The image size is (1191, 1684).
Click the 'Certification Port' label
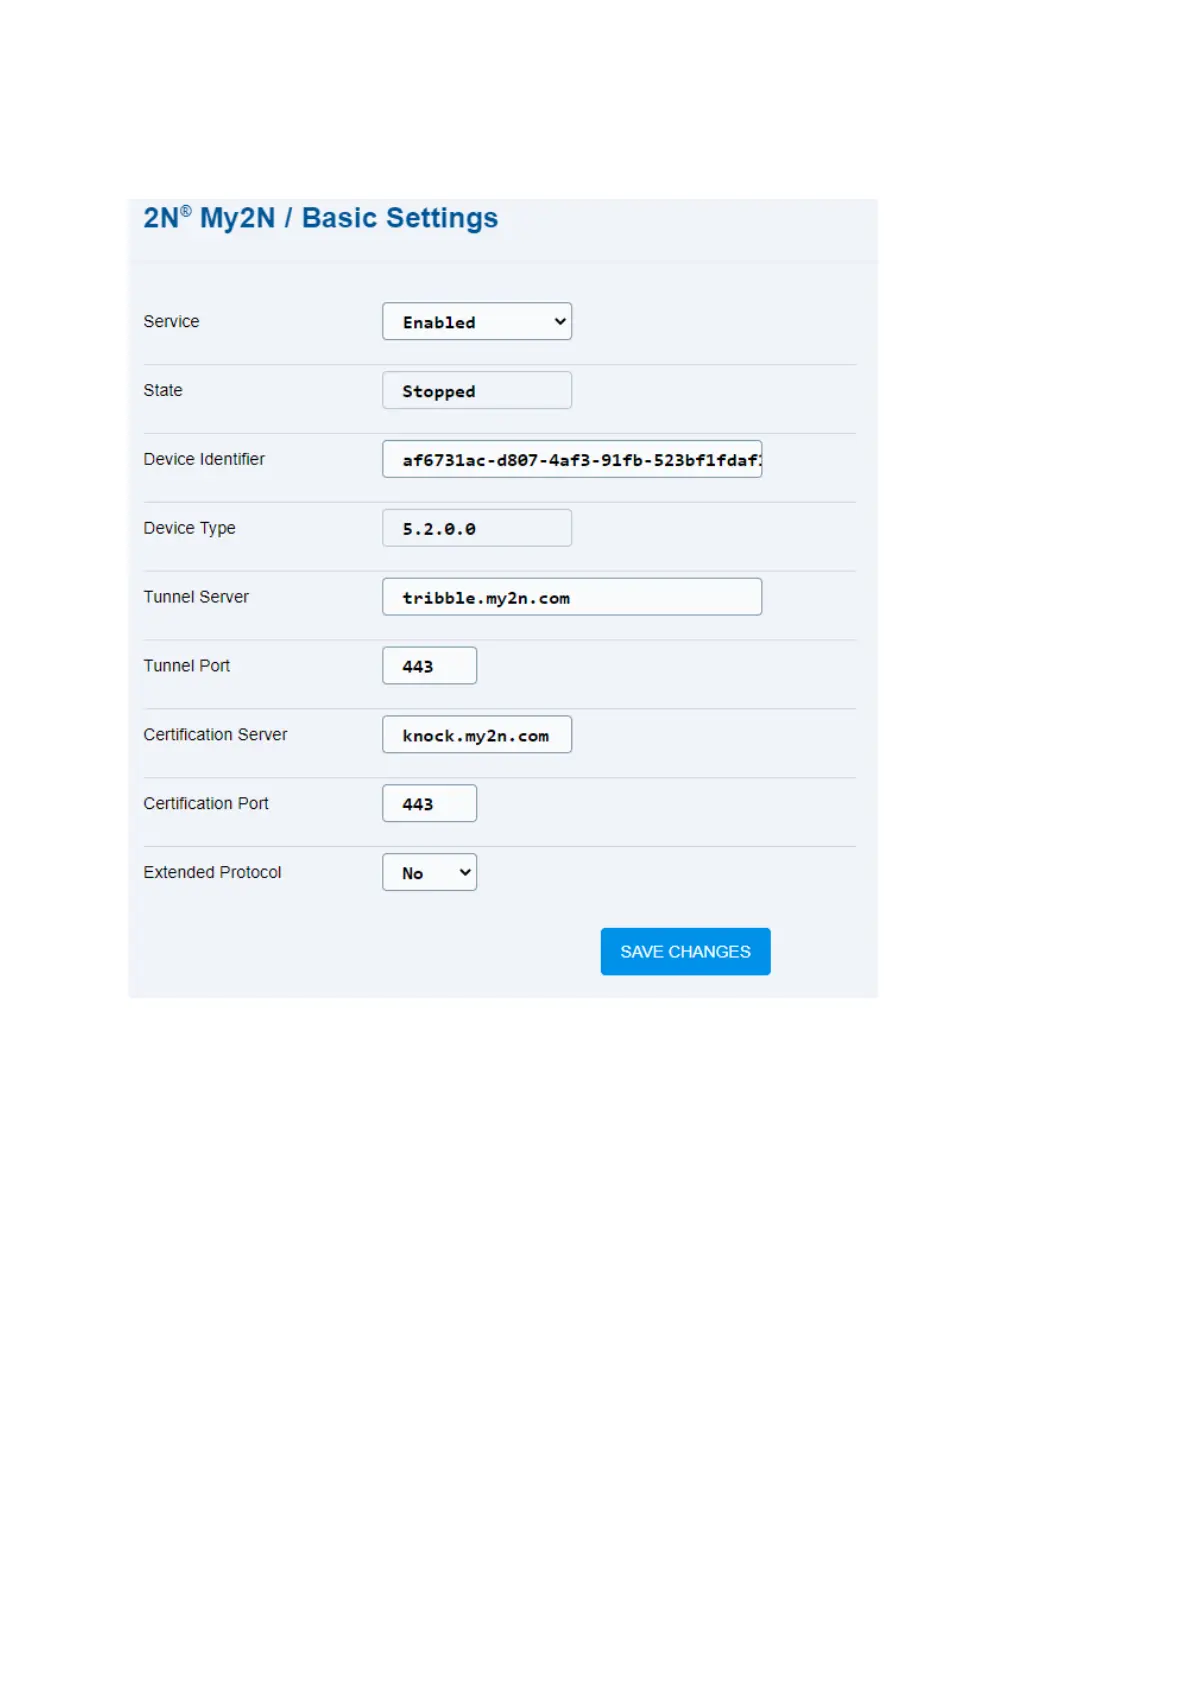206,804
